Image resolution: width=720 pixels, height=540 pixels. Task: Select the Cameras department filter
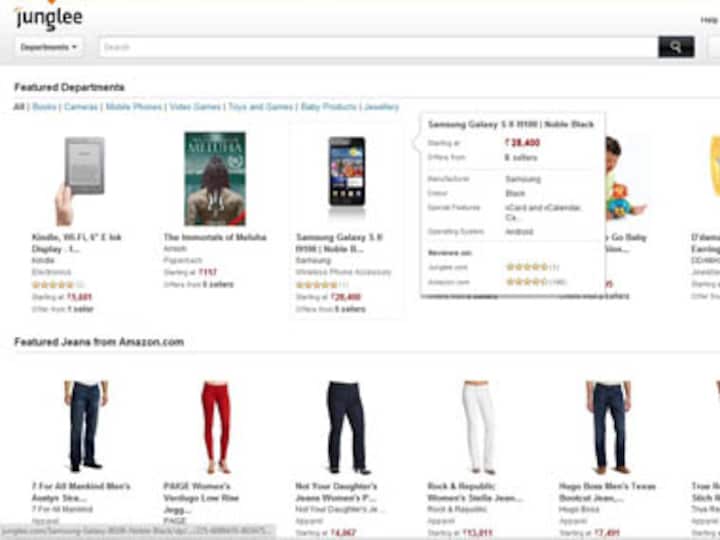point(81,107)
